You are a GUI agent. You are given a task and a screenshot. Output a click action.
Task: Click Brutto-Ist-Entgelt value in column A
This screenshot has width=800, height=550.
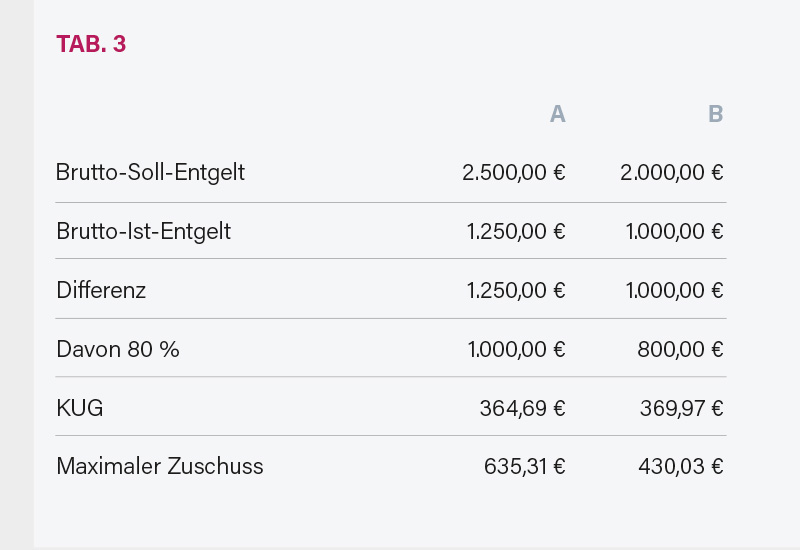(516, 231)
